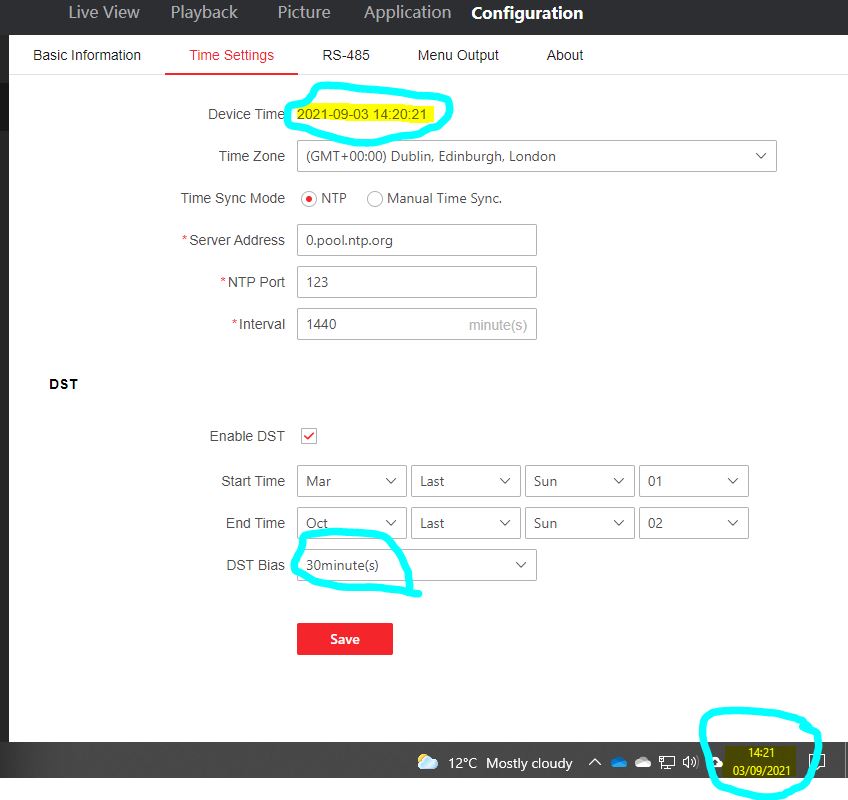Open the volume control speaker icon

pyautogui.click(x=690, y=762)
